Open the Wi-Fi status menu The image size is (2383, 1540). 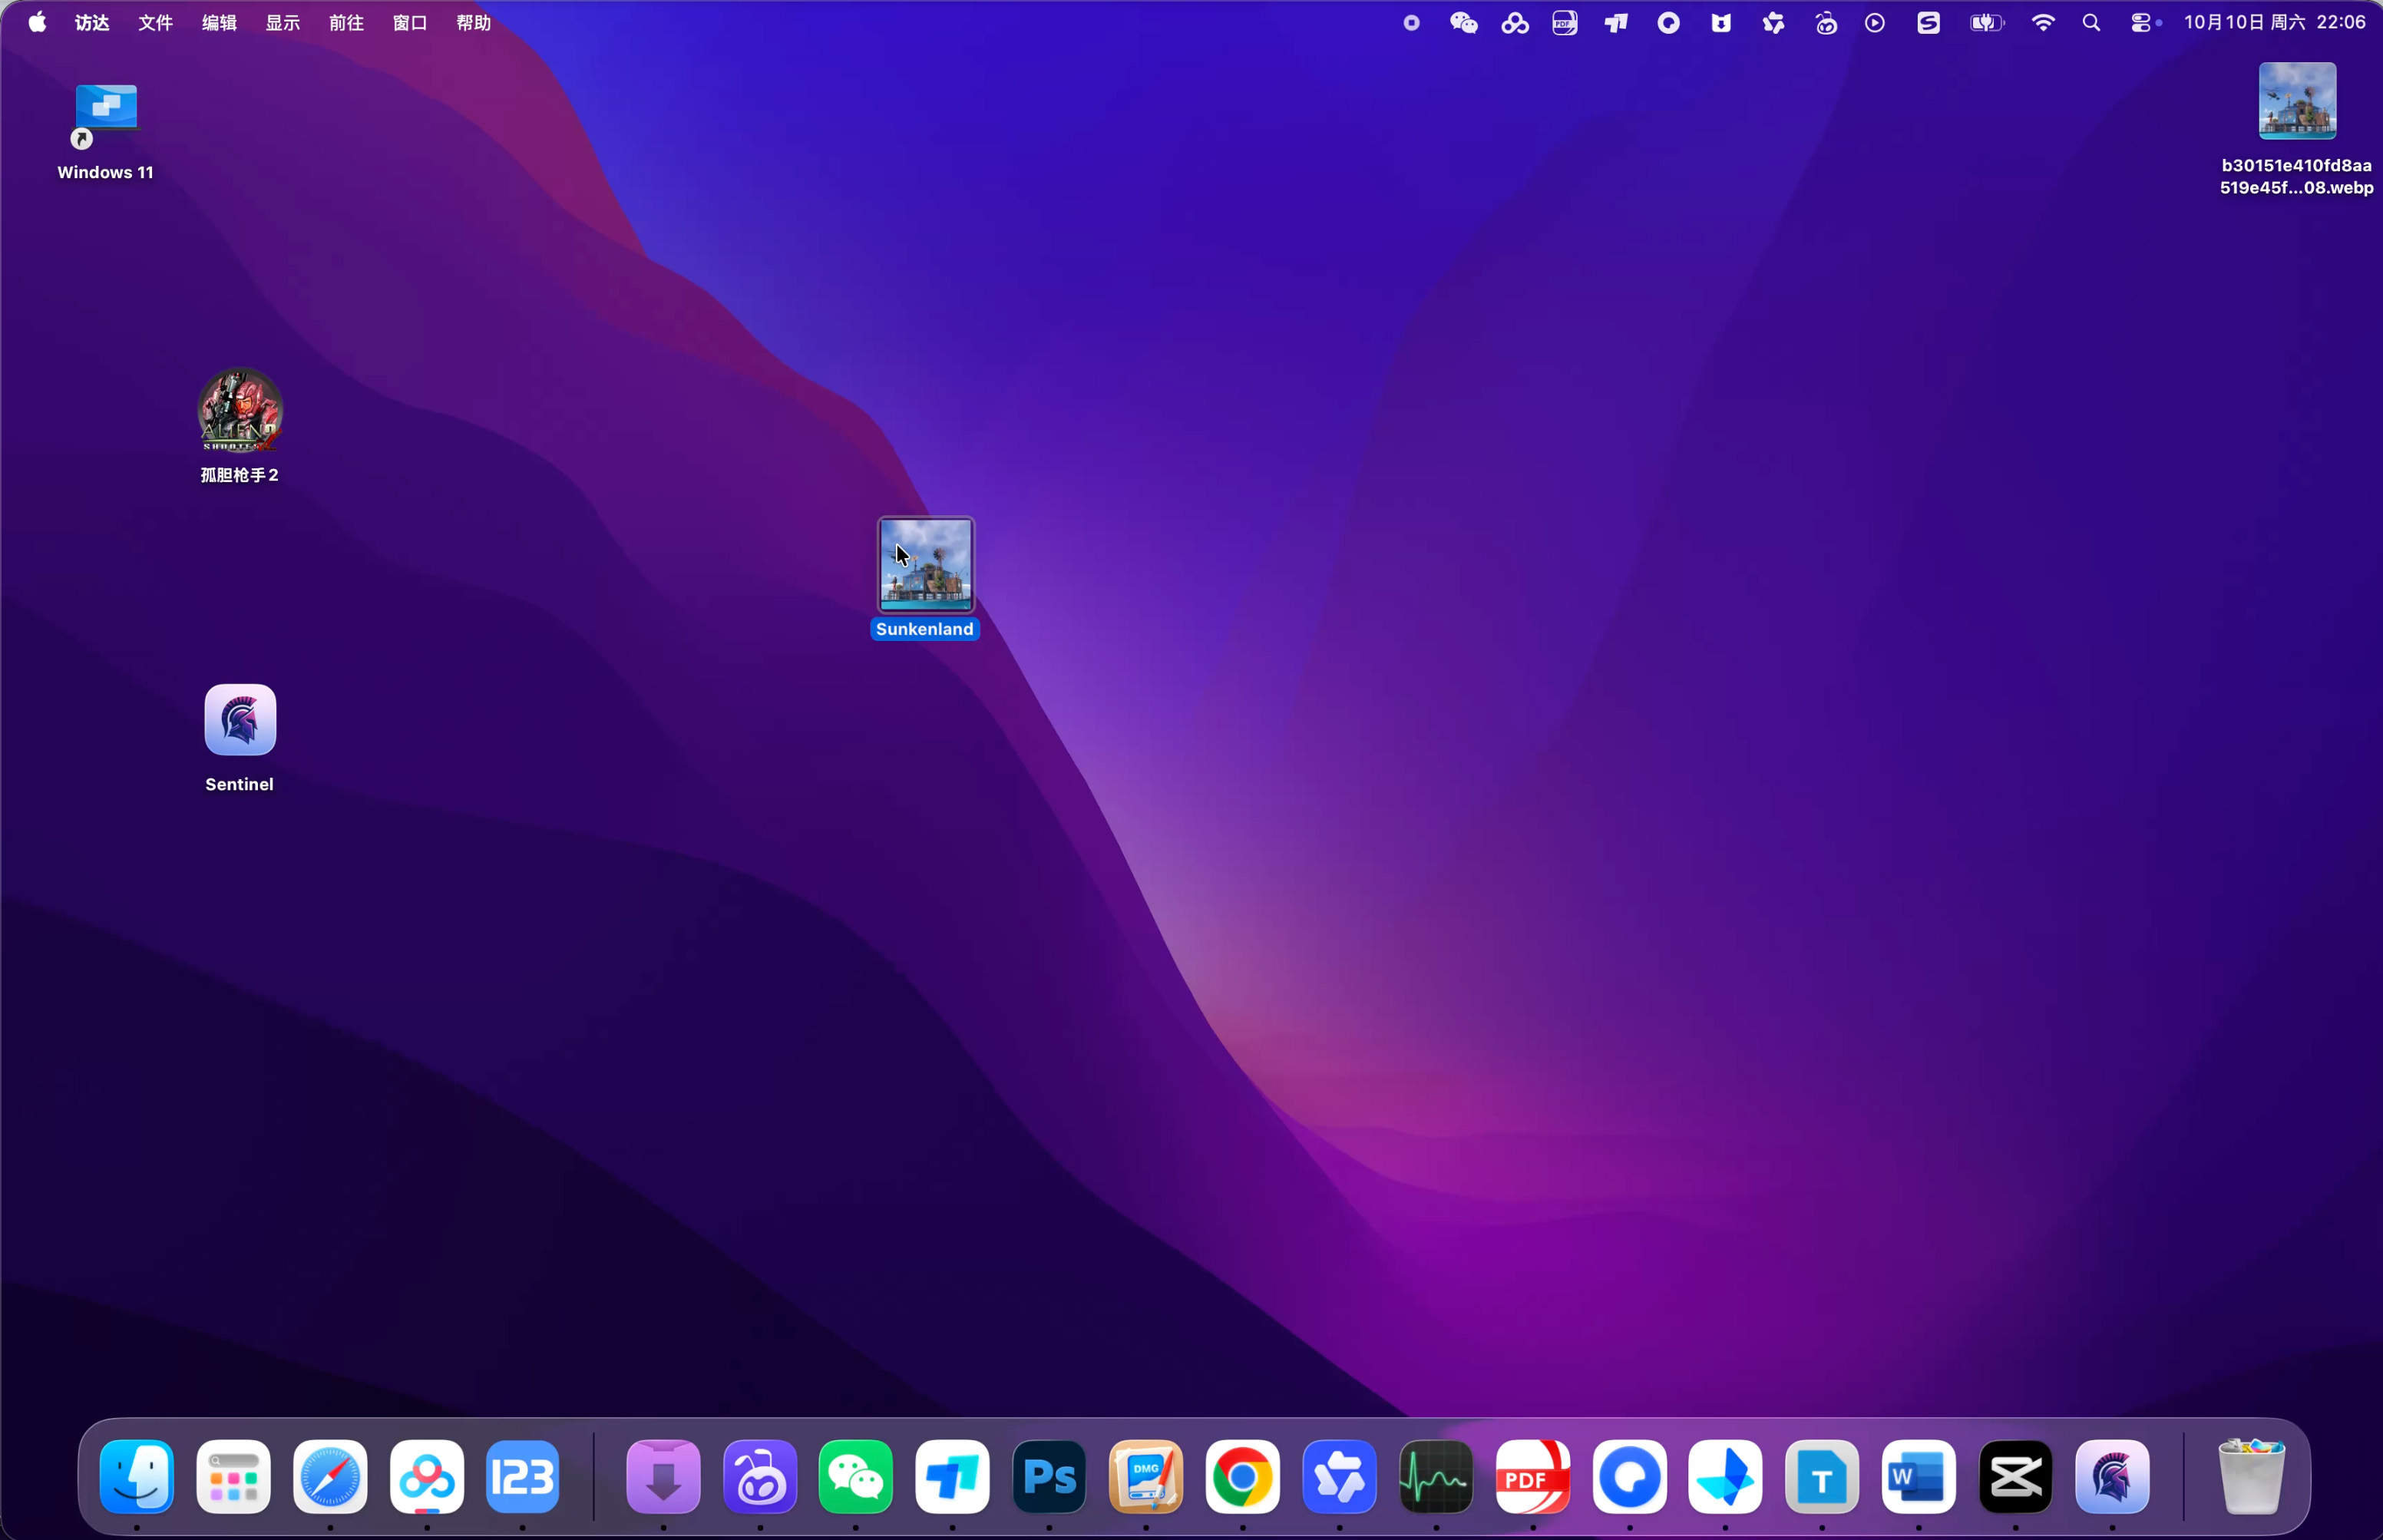click(2043, 22)
